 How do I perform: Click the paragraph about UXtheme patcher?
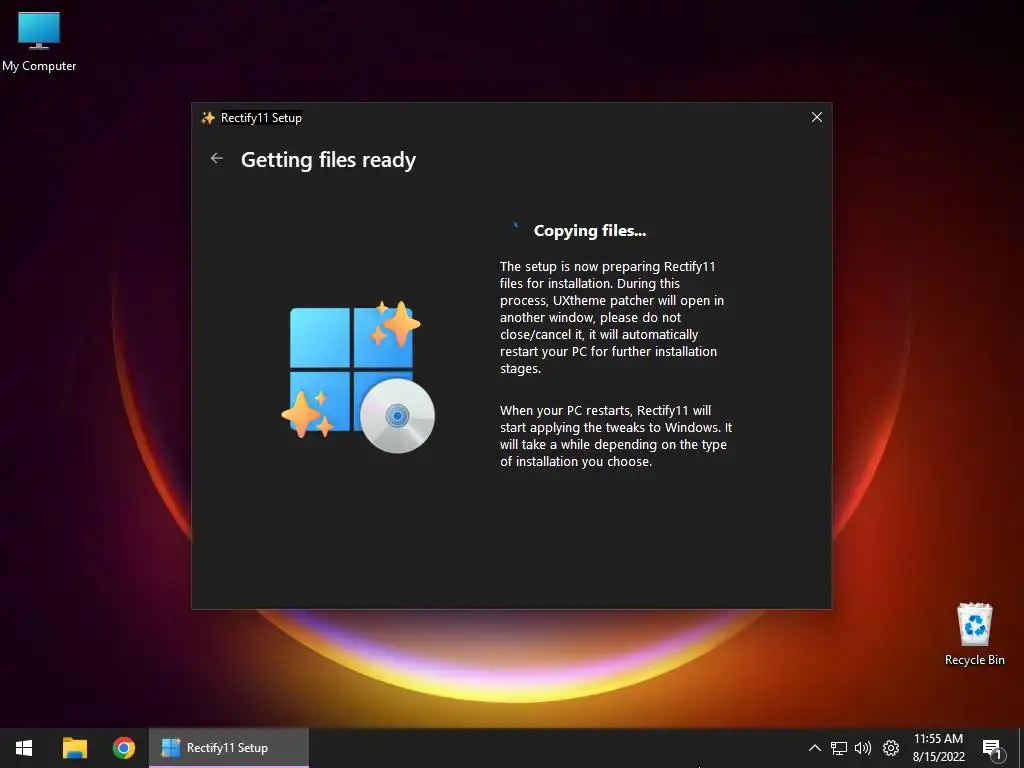click(x=612, y=317)
